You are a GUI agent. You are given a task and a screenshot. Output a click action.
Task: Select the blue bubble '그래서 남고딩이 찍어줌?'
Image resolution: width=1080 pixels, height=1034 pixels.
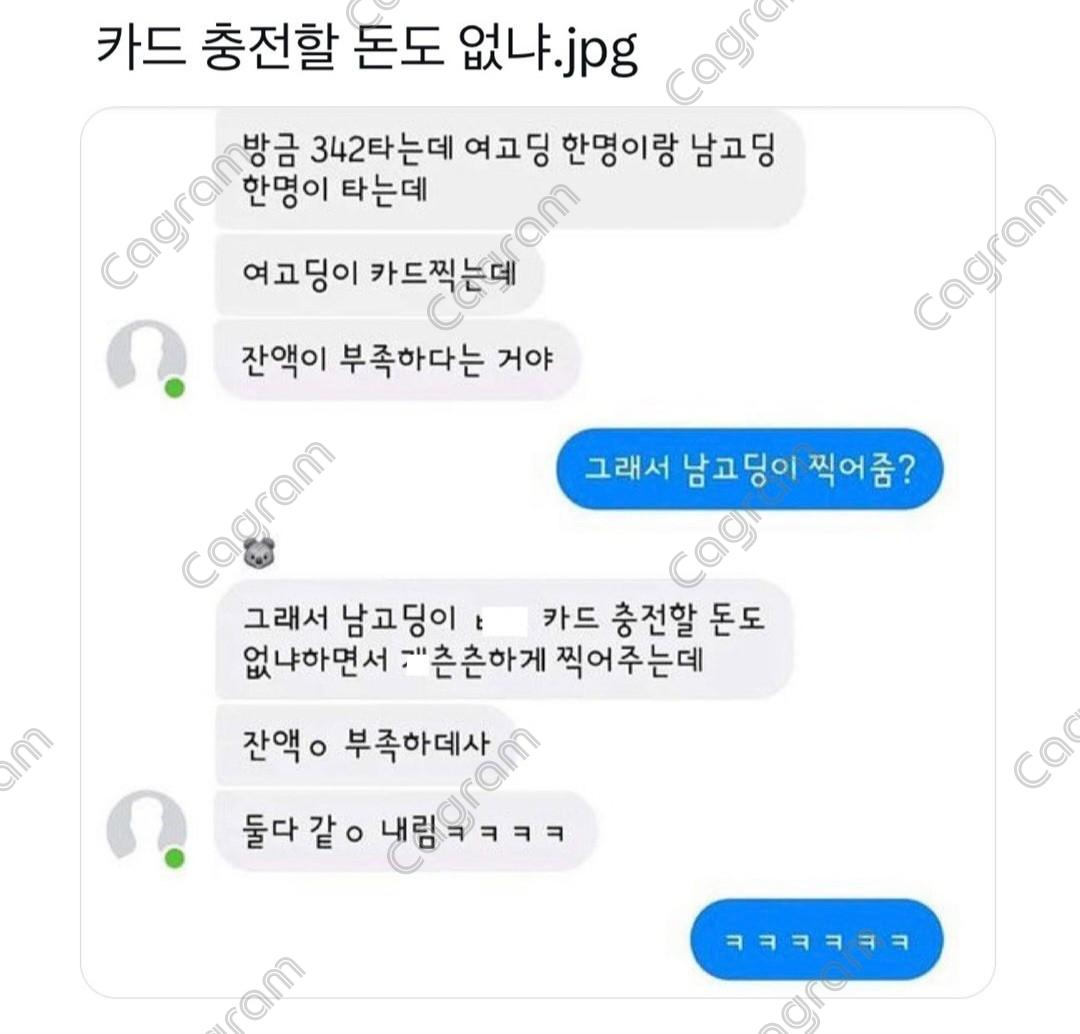tap(749, 469)
